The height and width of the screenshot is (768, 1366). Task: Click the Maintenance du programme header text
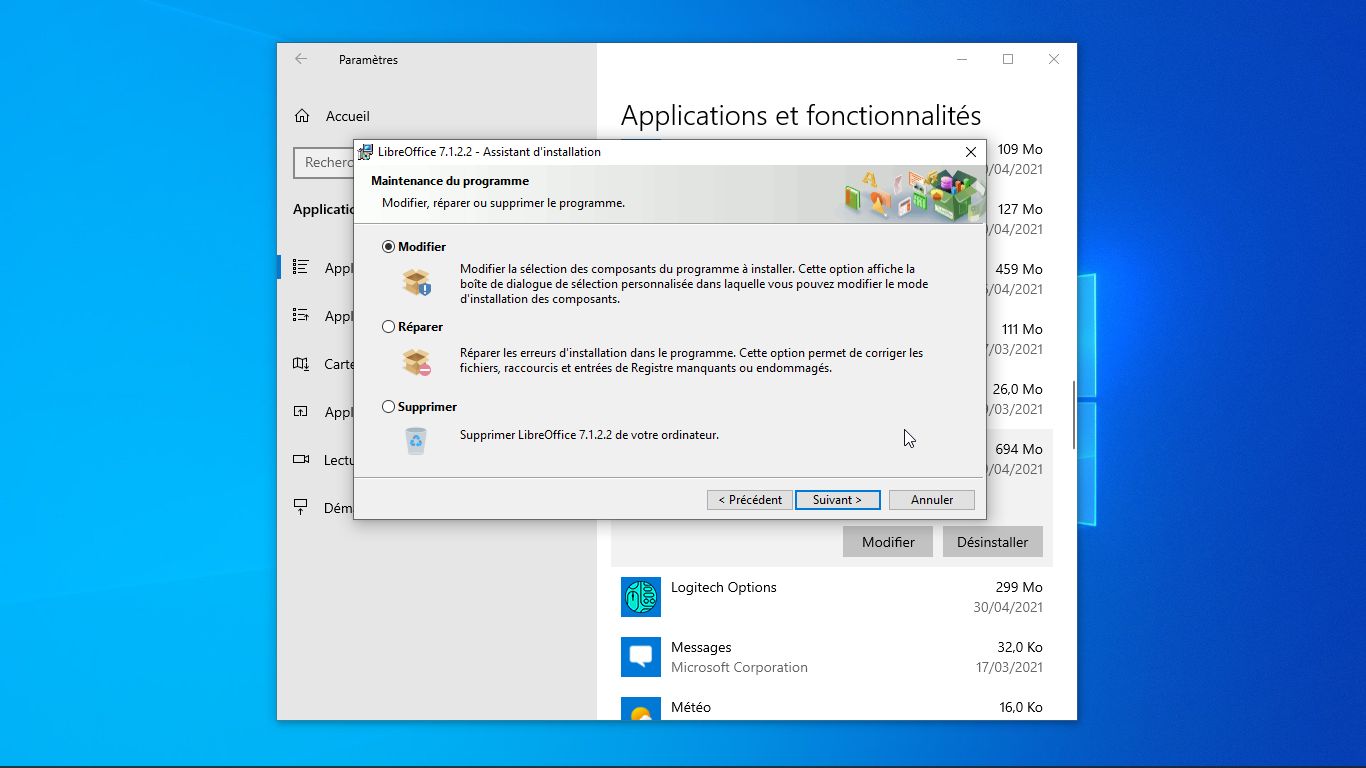tap(450, 181)
